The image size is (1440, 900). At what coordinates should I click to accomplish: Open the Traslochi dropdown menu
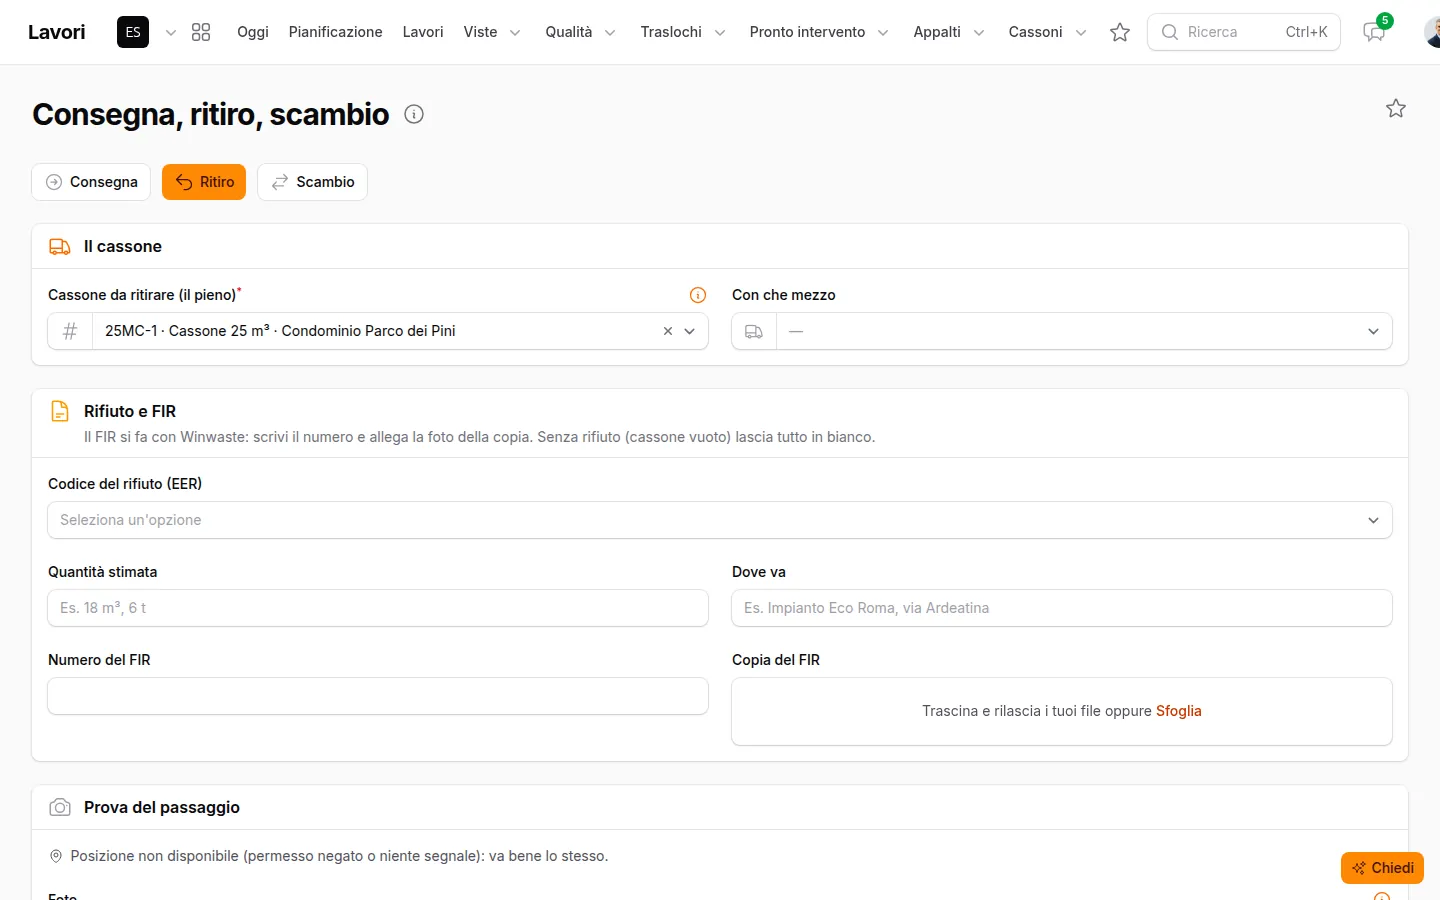coord(683,32)
